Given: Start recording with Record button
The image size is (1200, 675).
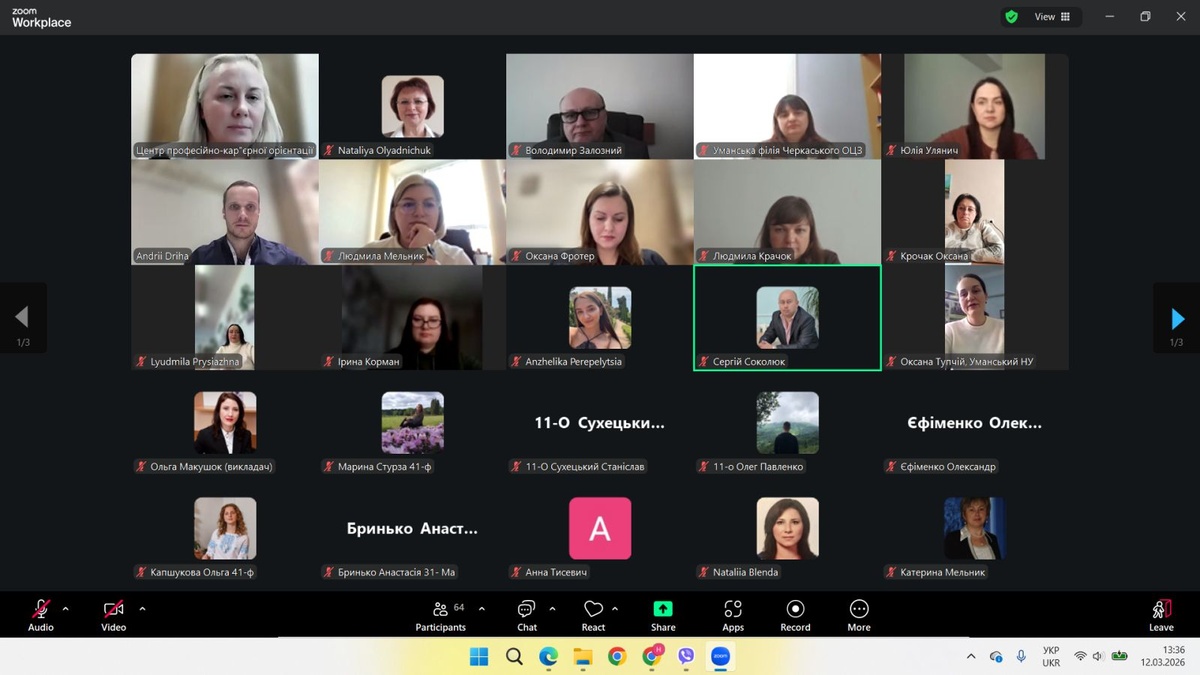Looking at the screenshot, I should pyautogui.click(x=795, y=615).
